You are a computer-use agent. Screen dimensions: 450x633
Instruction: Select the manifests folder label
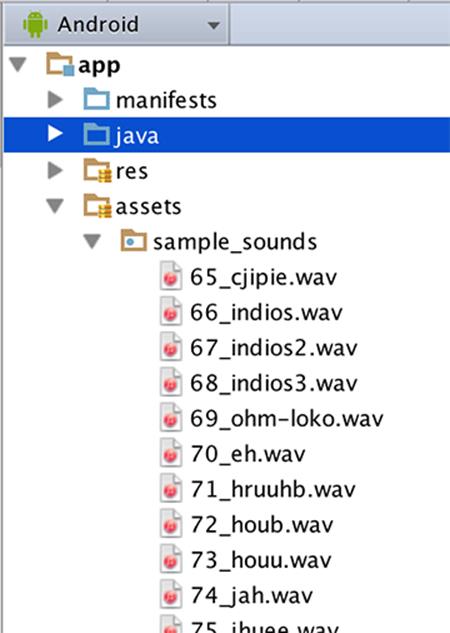click(x=166, y=101)
